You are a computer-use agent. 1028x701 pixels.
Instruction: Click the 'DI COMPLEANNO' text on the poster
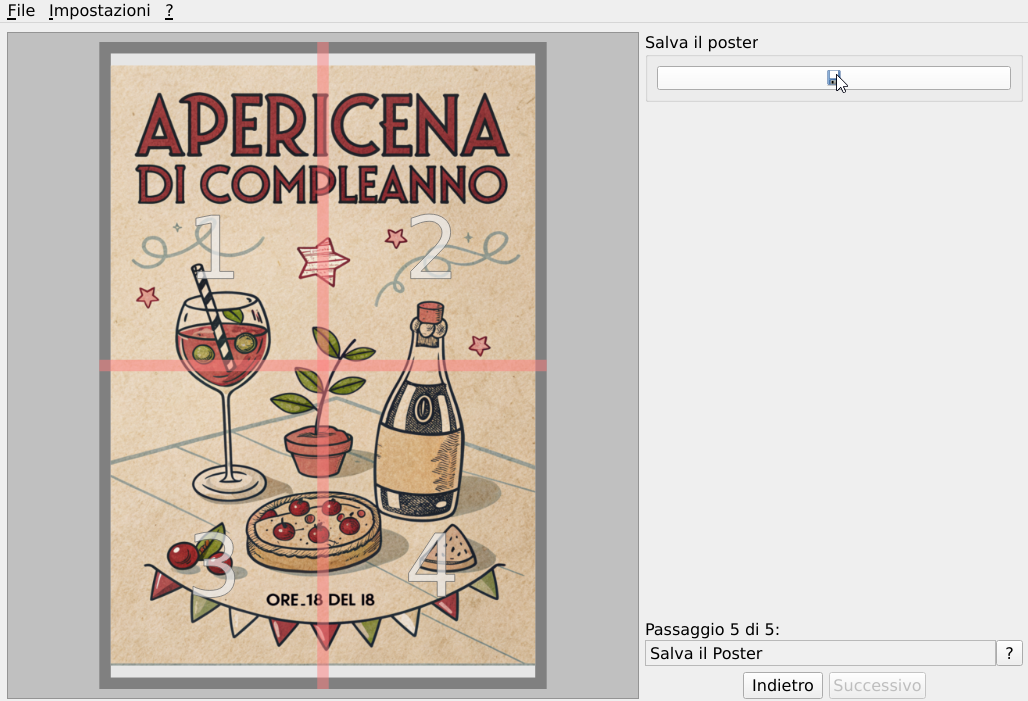point(322,184)
